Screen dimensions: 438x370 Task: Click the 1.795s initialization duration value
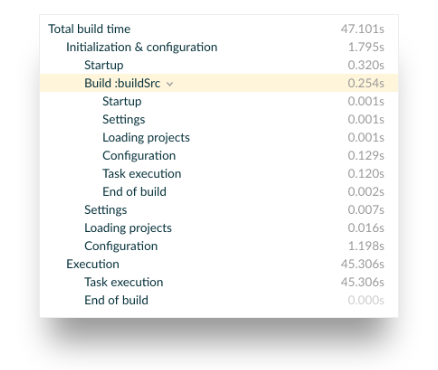click(x=366, y=47)
